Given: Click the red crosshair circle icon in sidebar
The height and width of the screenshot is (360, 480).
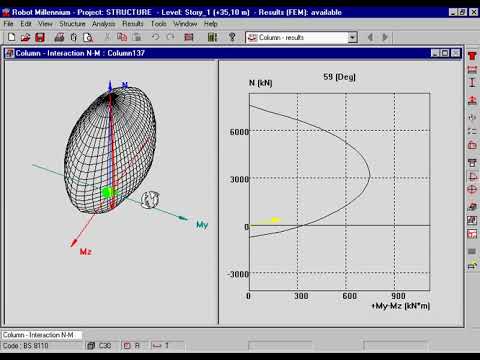Looking at the screenshot, I should [472, 190].
